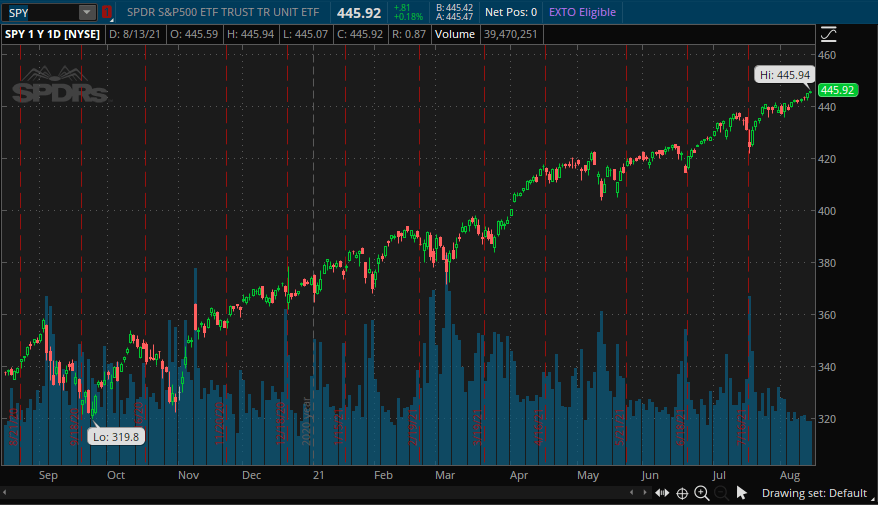Click the greyed-out zoom out magnifier

point(721,493)
